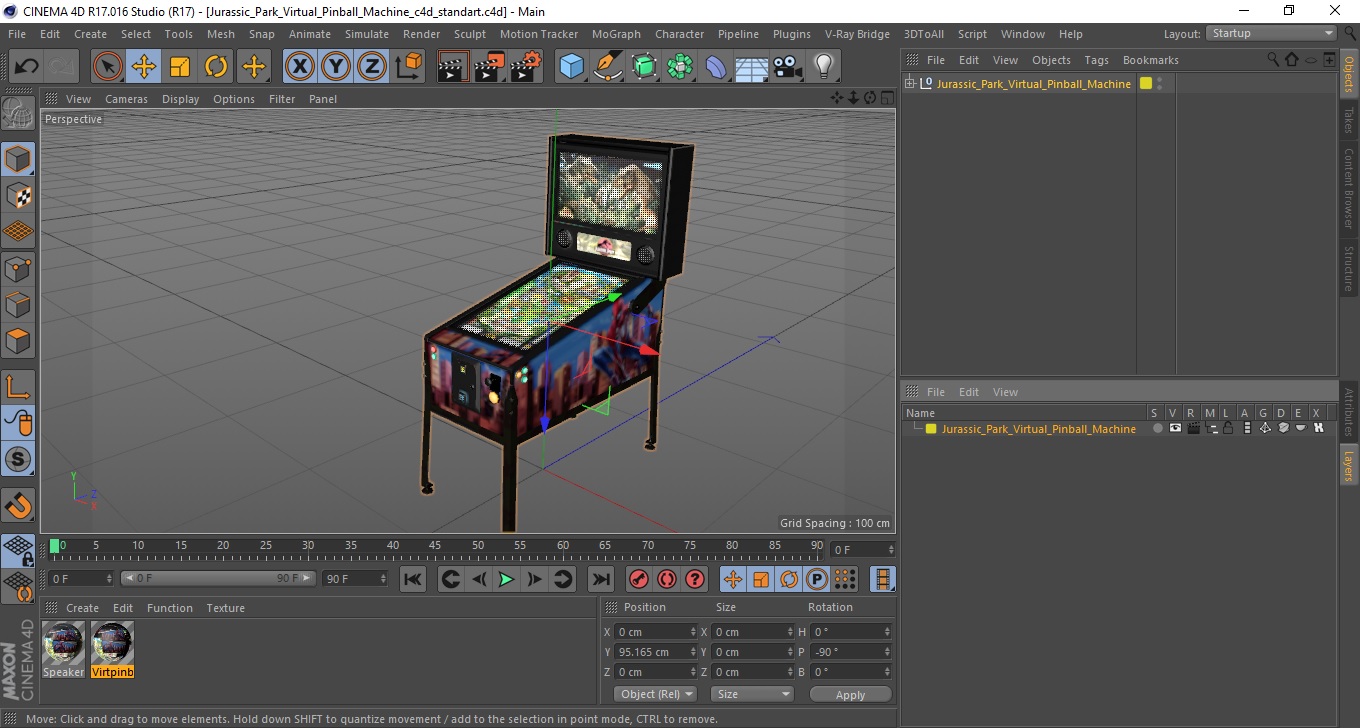Open the Size mode dropdown
The height and width of the screenshot is (728, 1360).
click(x=752, y=694)
